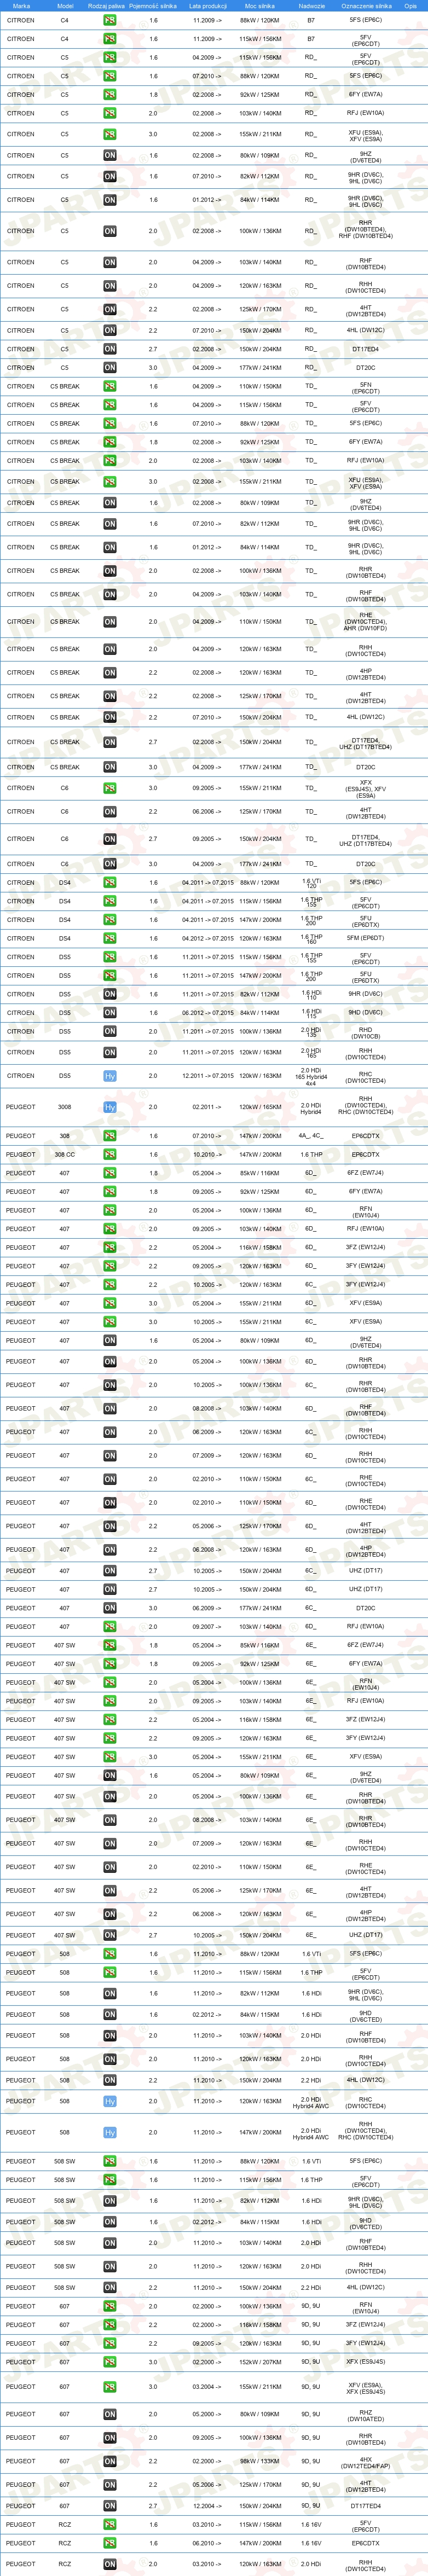Click power '98kW / 133KM' in 607 row
The width and height of the screenshot is (428, 2576).
(x=260, y=2461)
